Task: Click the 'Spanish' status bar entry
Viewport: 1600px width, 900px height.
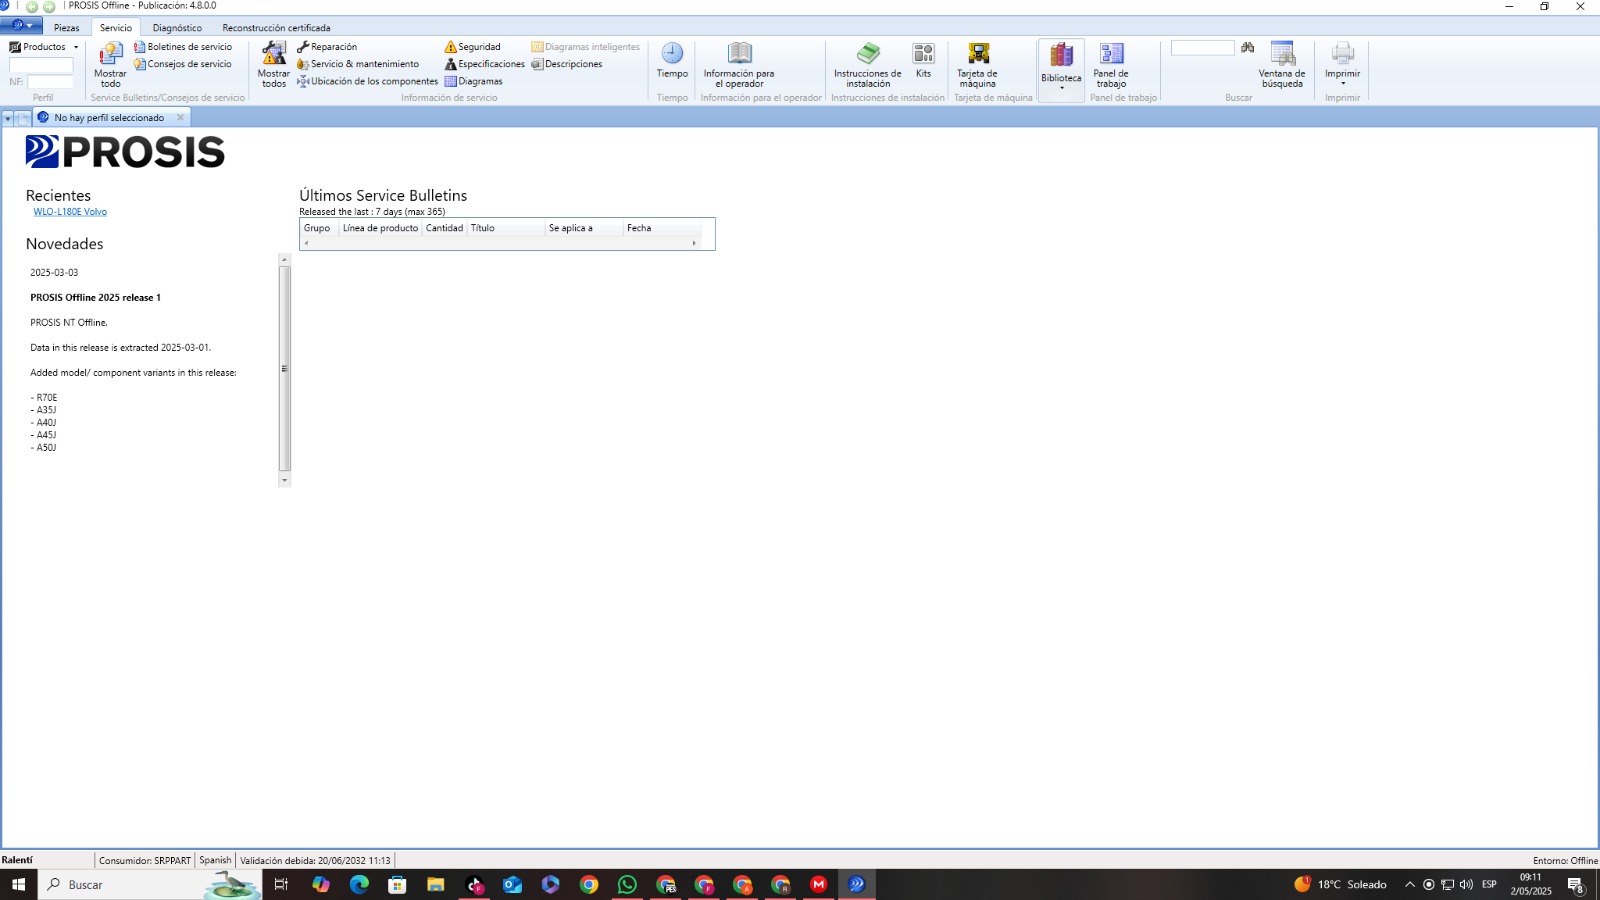Action: point(215,860)
